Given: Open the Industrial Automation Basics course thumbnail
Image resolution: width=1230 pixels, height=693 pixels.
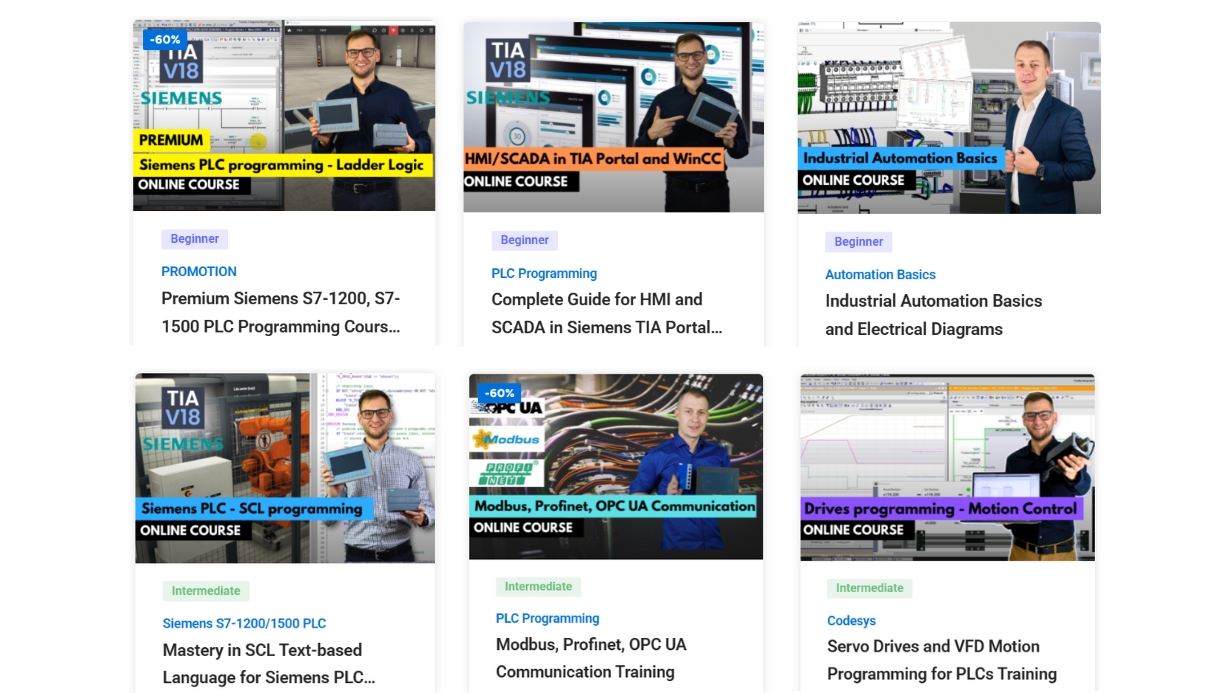Looking at the screenshot, I should click(948, 117).
